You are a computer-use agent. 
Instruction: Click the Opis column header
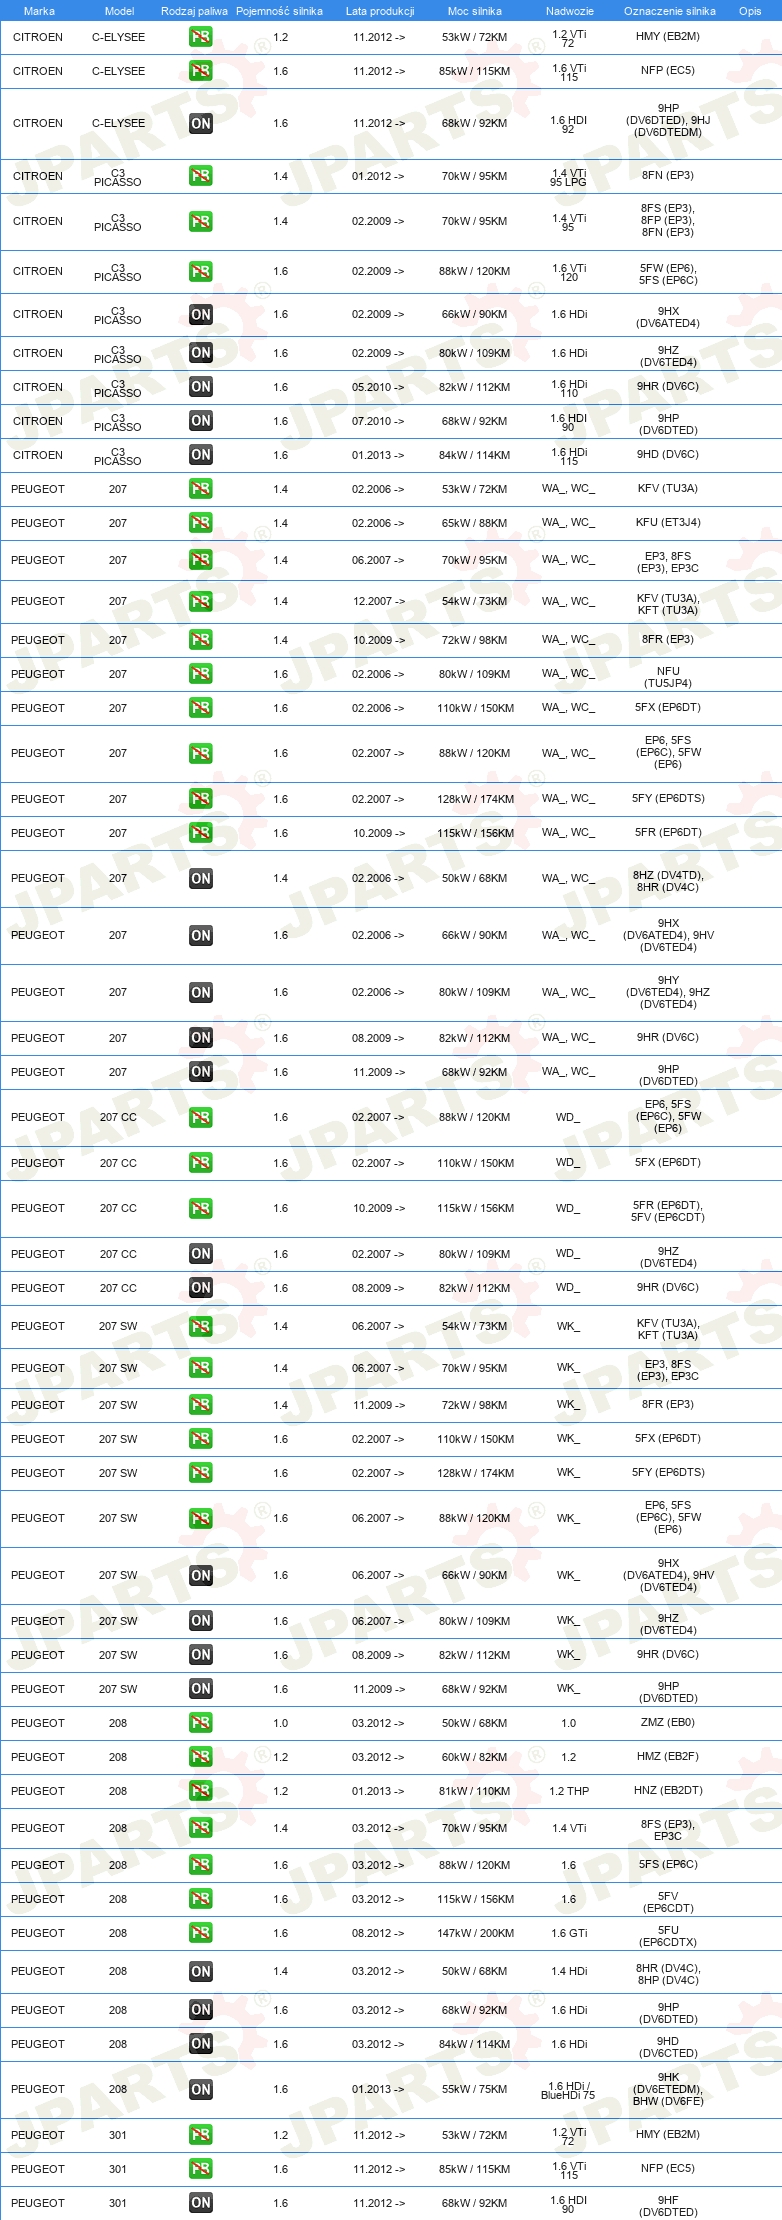(x=750, y=11)
